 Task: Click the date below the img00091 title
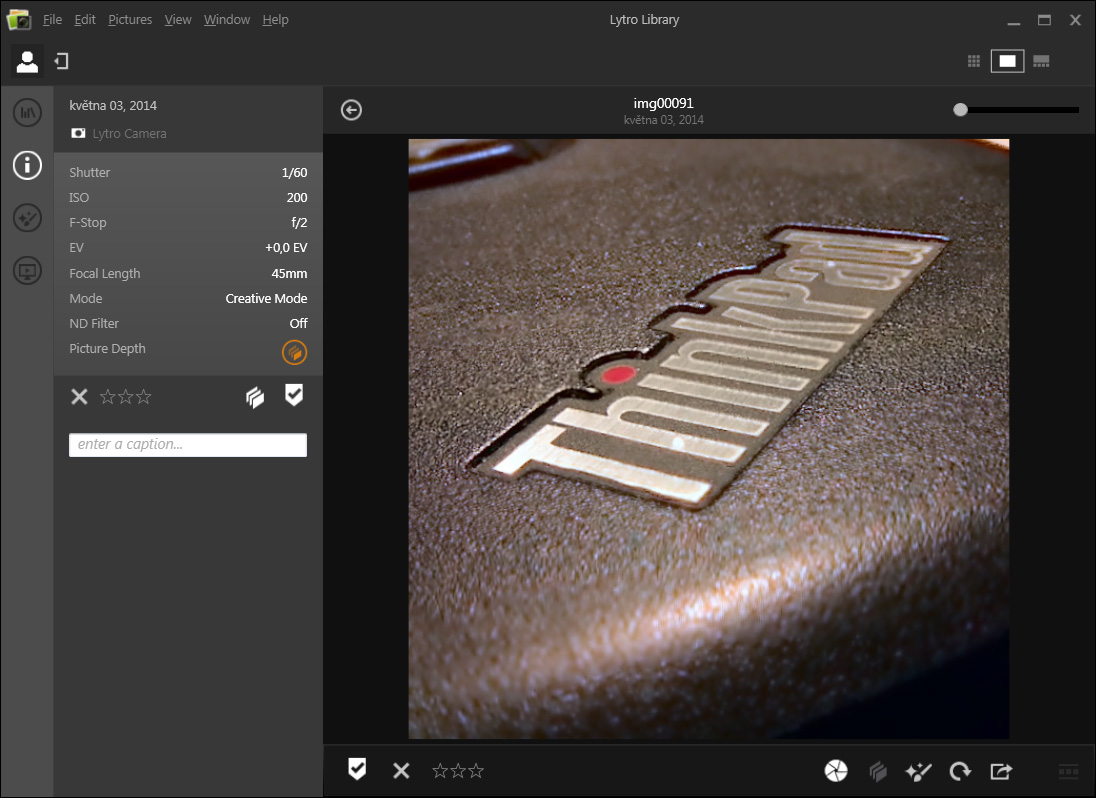(x=663, y=120)
